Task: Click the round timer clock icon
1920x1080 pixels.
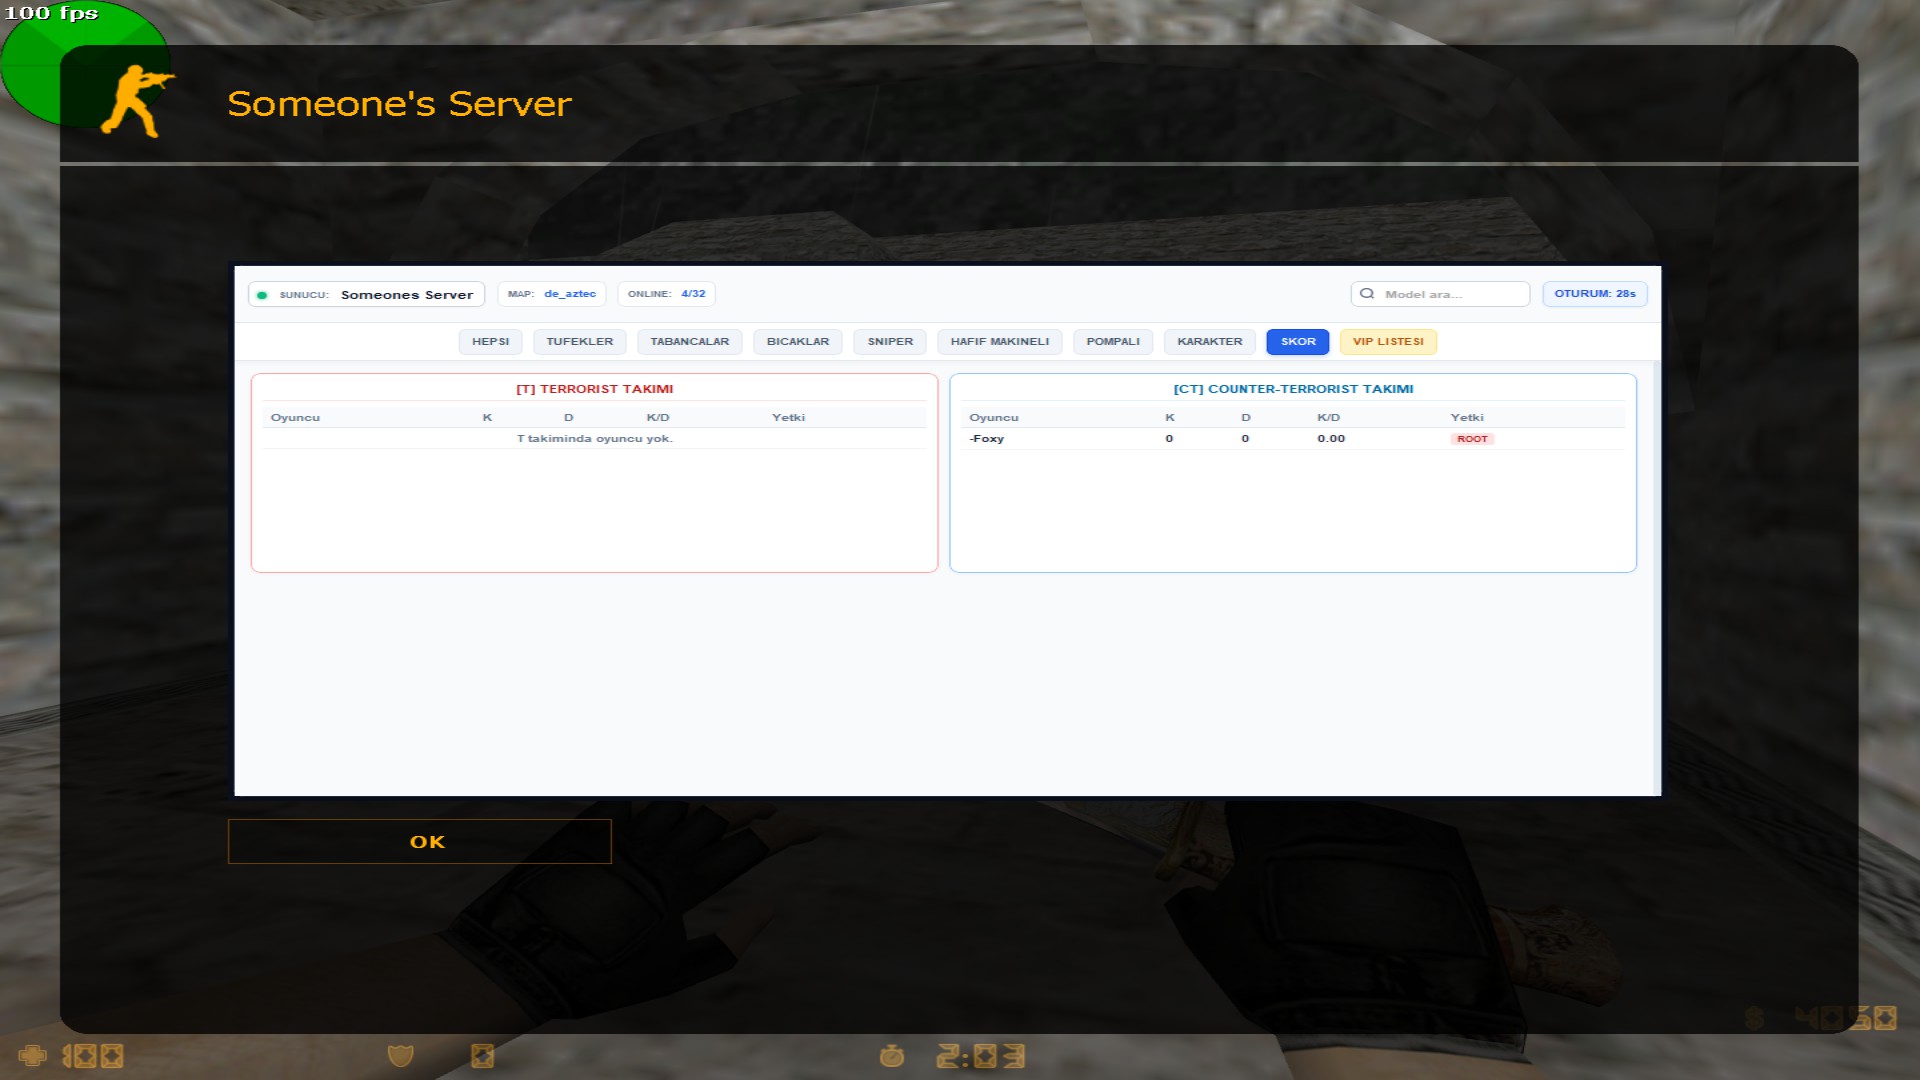Action: click(892, 1056)
